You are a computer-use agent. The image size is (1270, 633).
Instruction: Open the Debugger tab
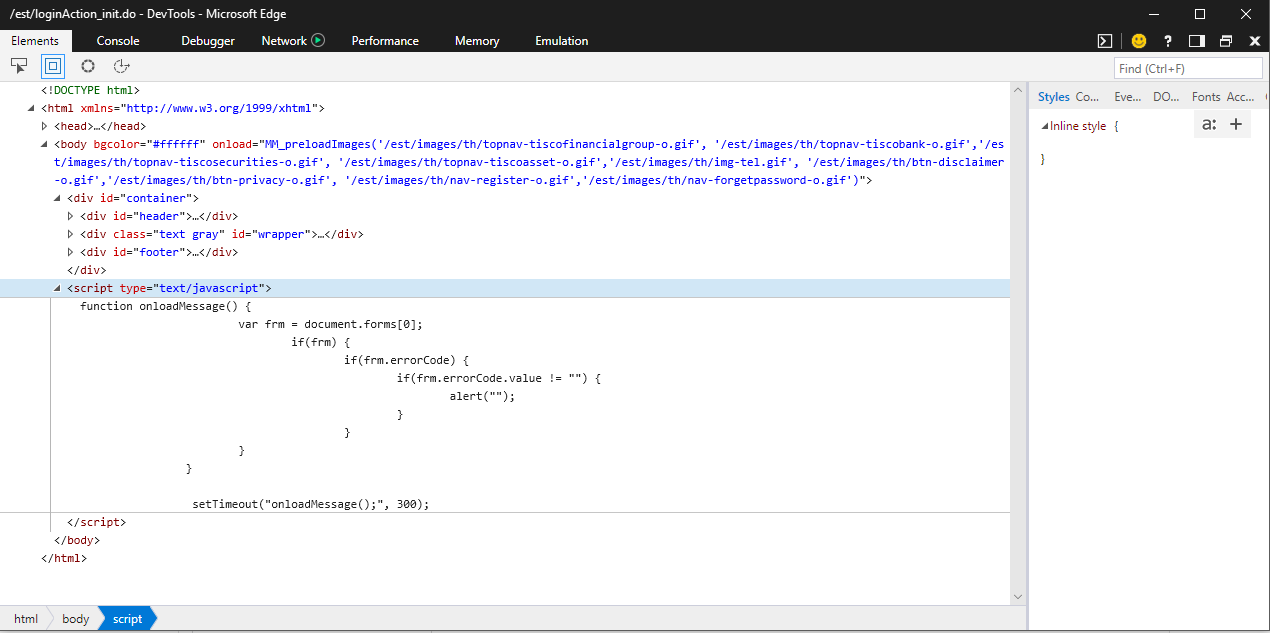tap(208, 41)
